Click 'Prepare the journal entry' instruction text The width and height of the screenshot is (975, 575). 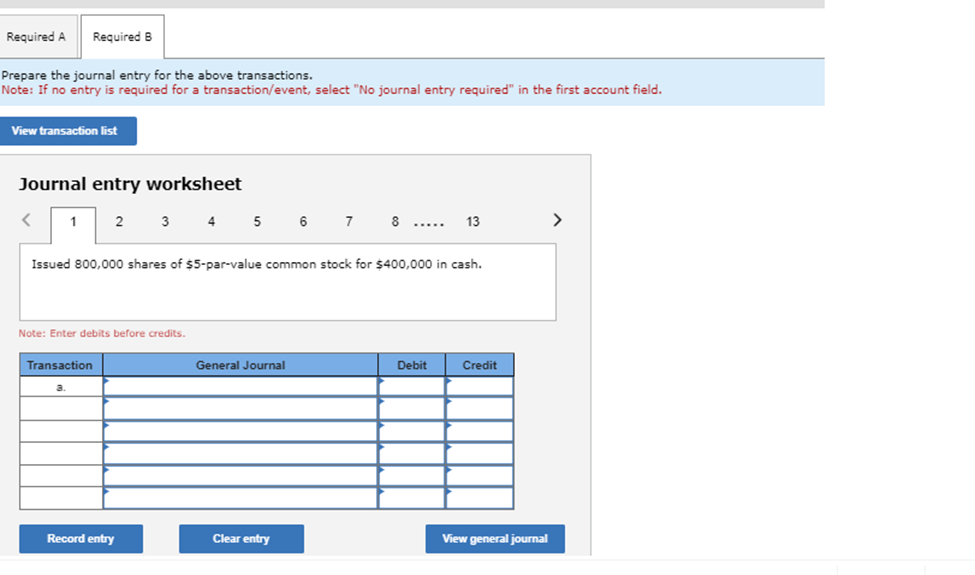(157, 75)
